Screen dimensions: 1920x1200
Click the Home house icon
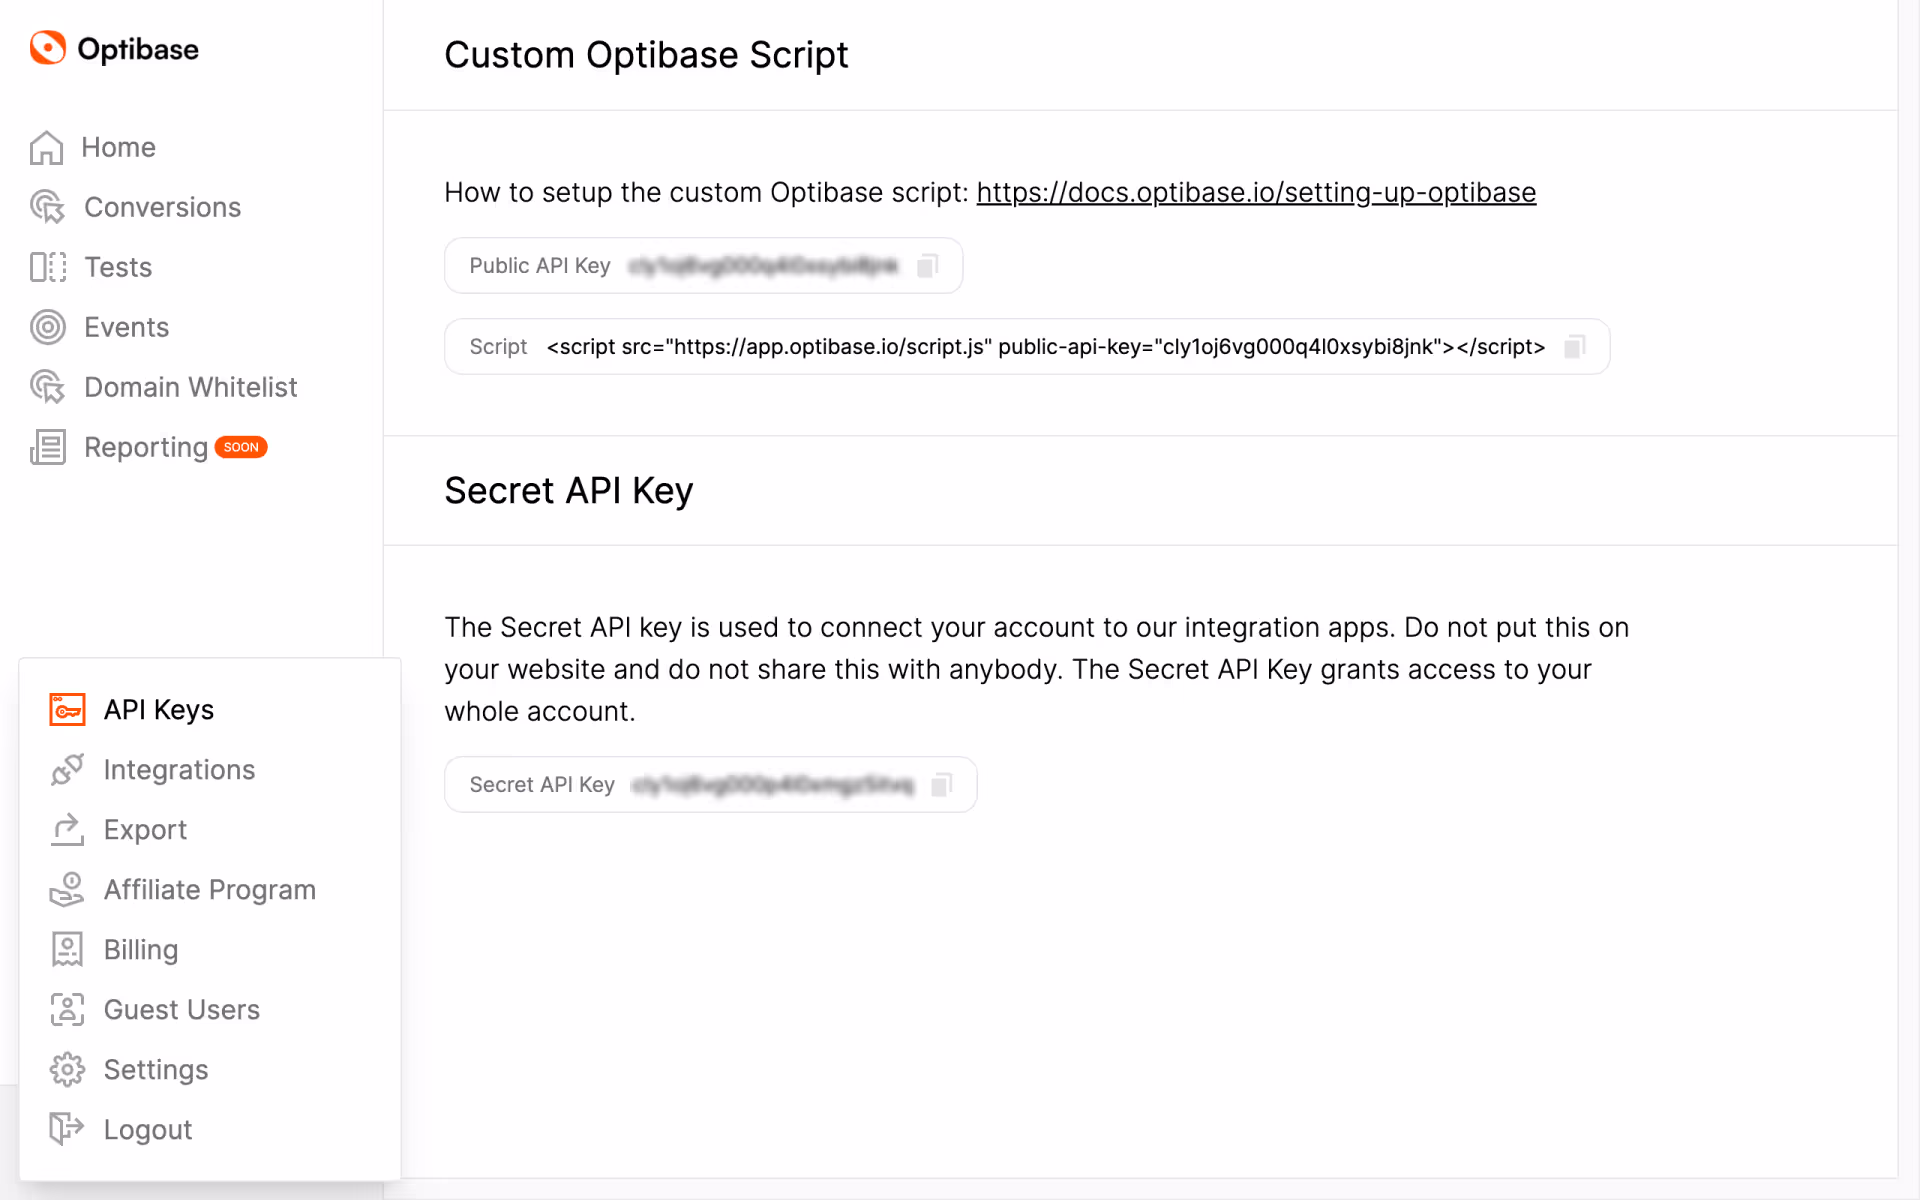pyautogui.click(x=46, y=147)
